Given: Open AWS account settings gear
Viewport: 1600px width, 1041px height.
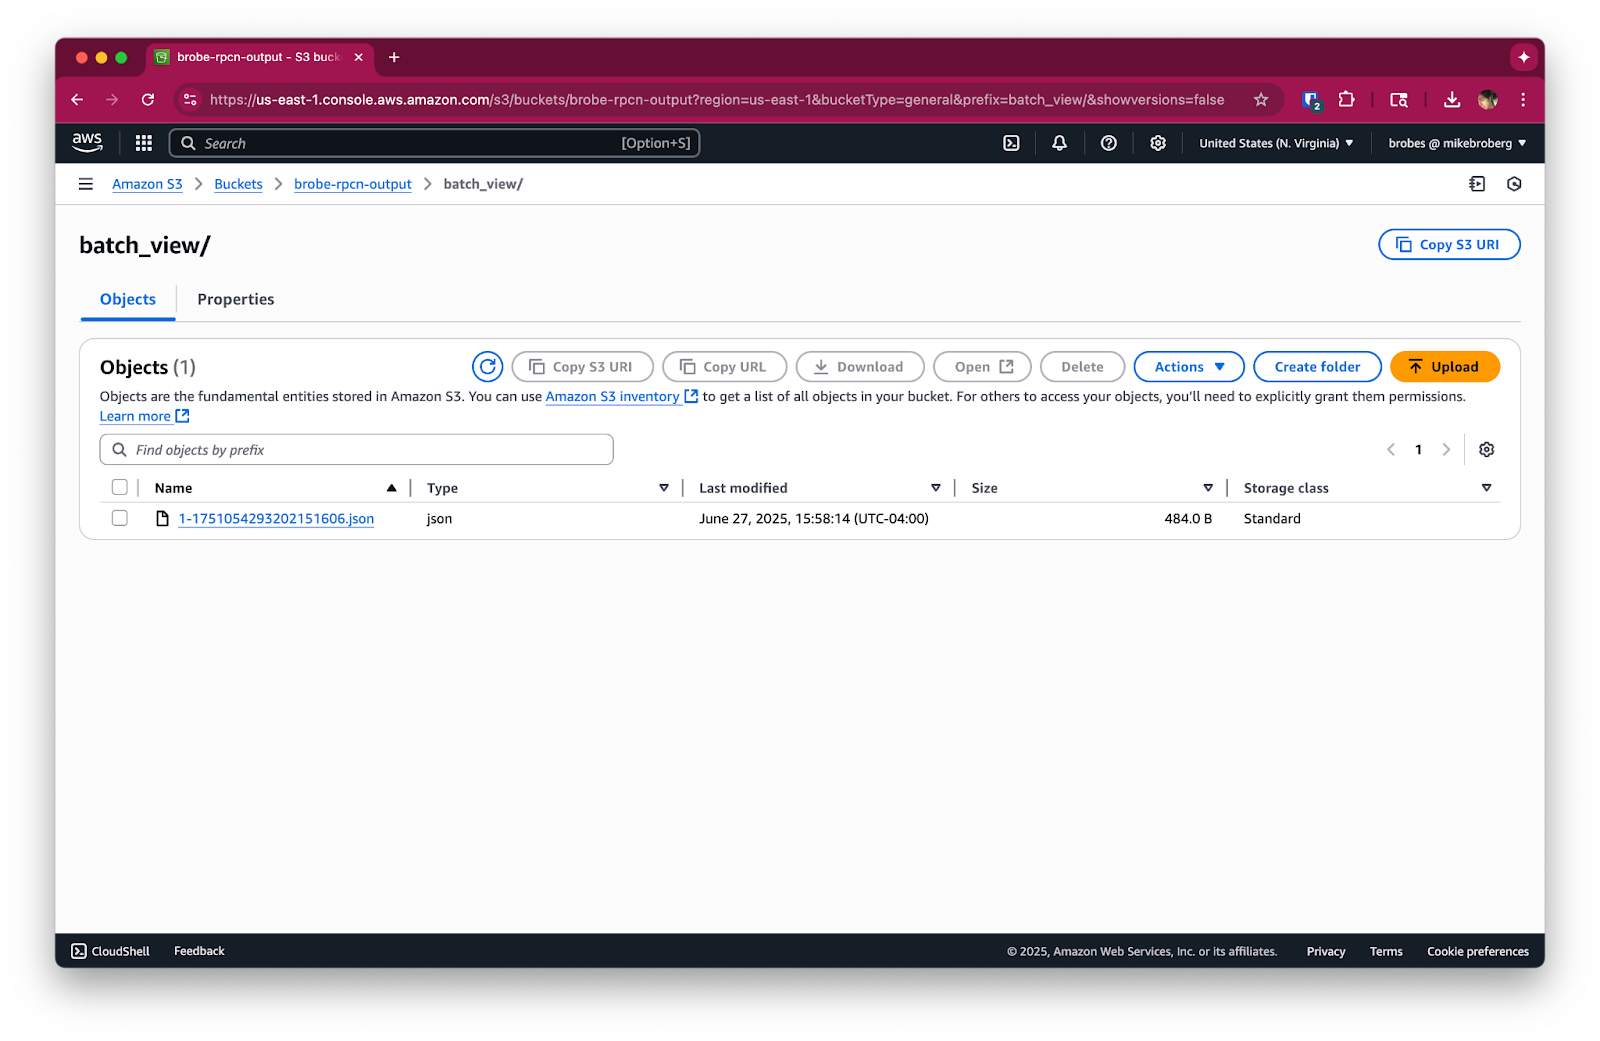Looking at the screenshot, I should [1157, 143].
